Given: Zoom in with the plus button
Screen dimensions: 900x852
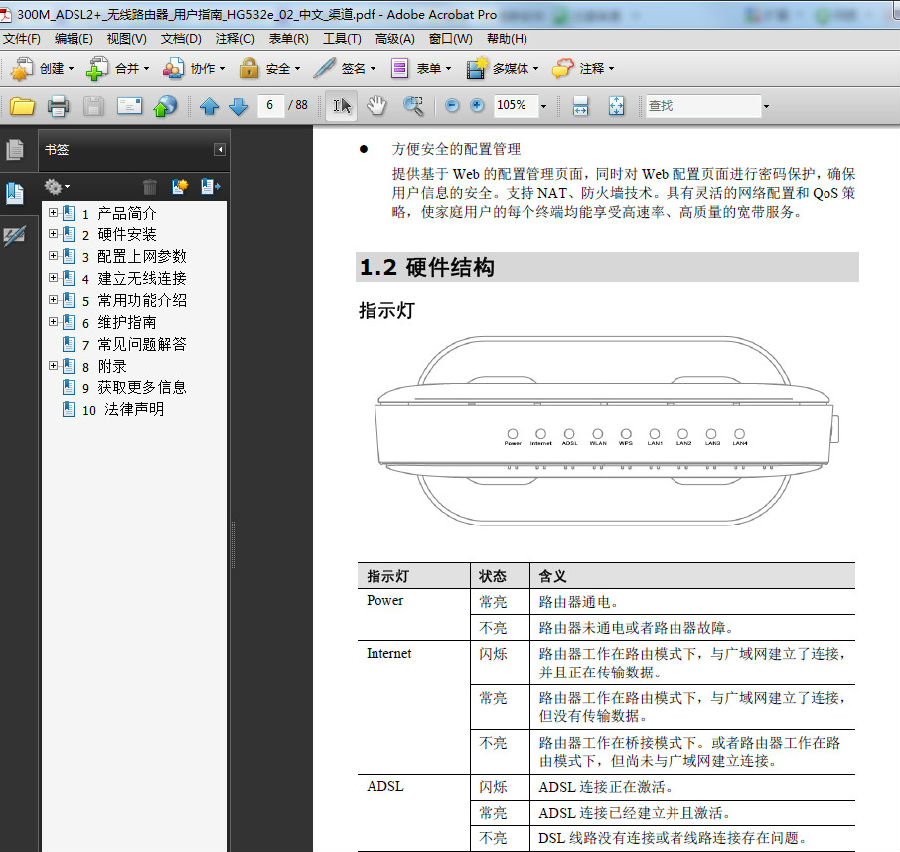Looking at the screenshot, I should coord(477,105).
